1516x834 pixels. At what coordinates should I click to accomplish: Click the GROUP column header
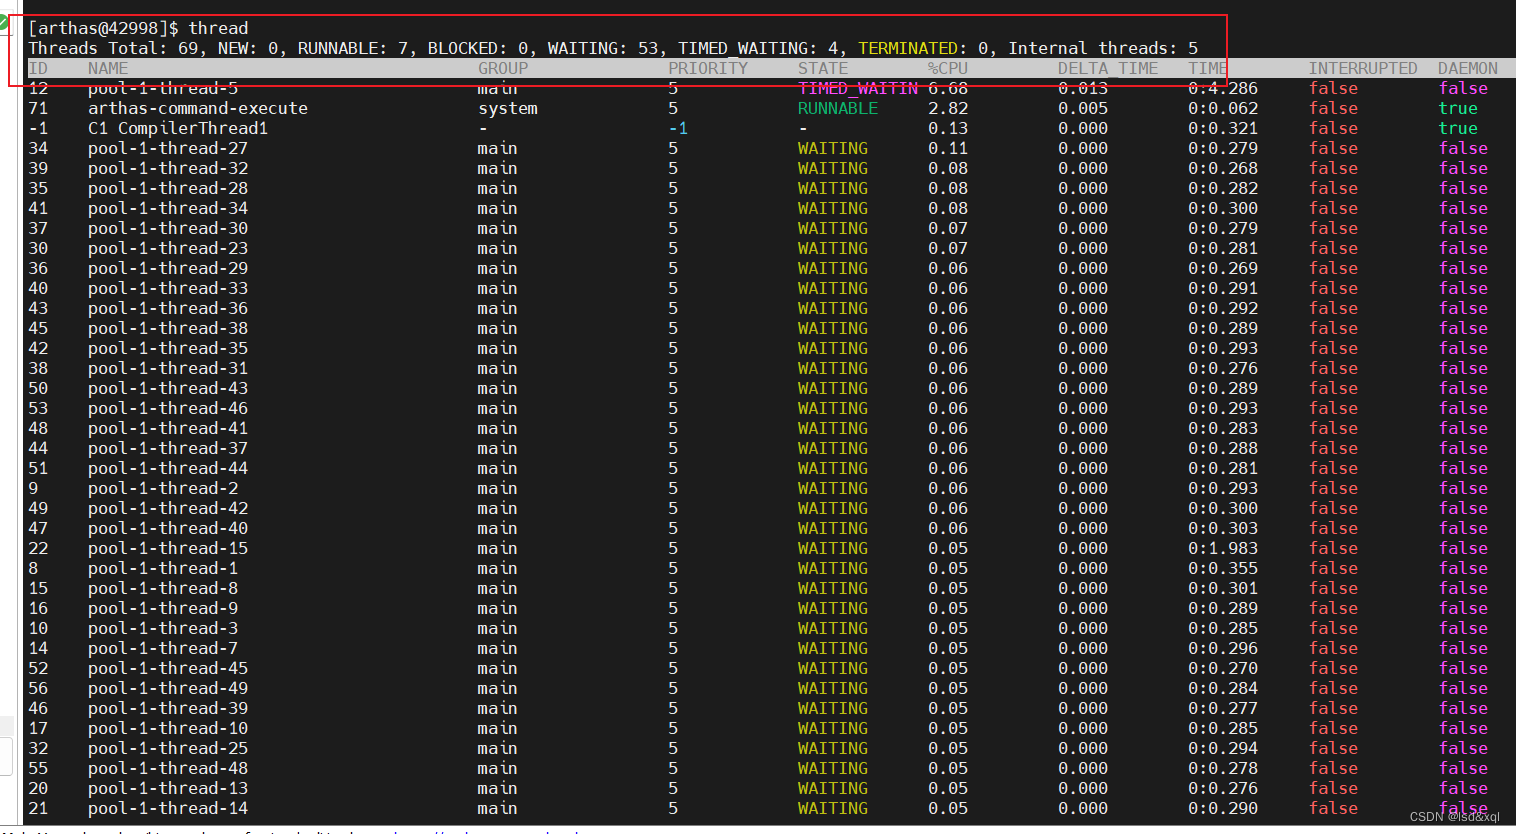point(503,68)
